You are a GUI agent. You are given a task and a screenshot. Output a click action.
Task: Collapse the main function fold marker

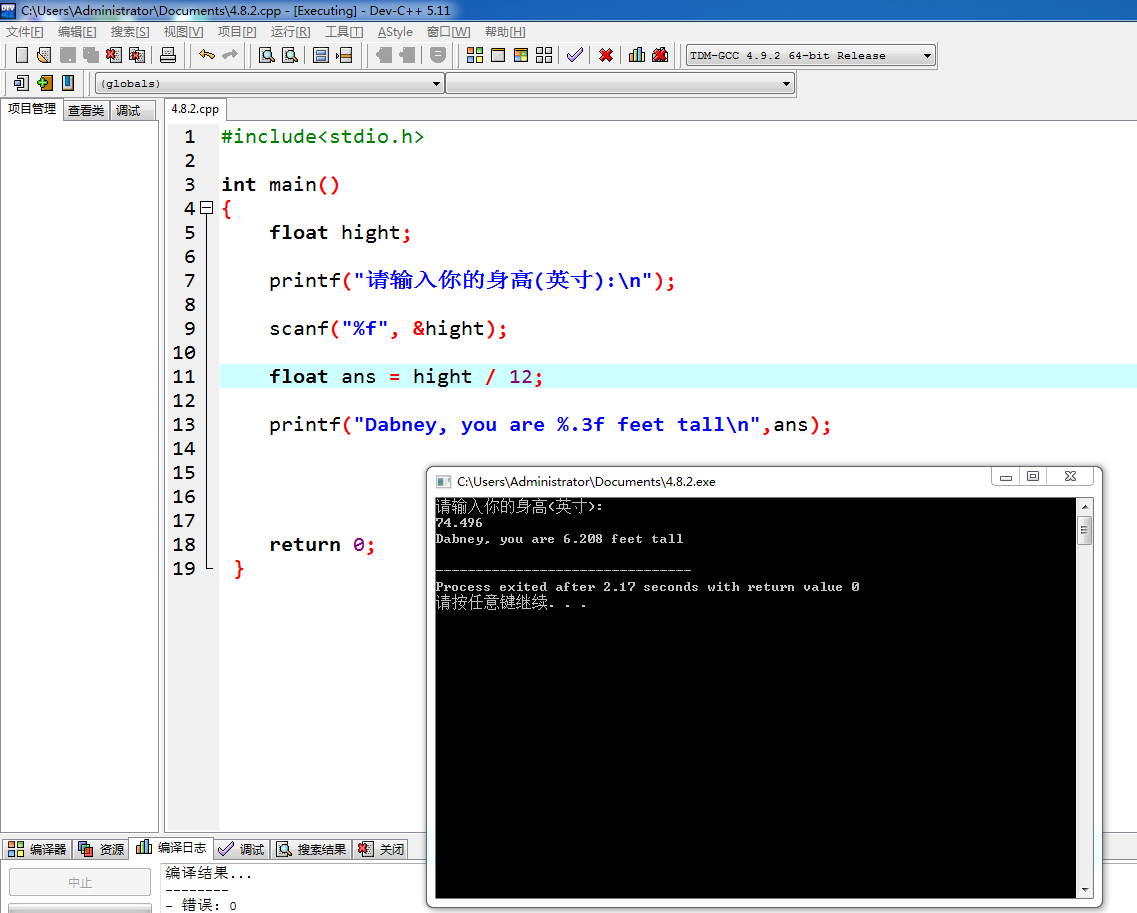tap(207, 208)
